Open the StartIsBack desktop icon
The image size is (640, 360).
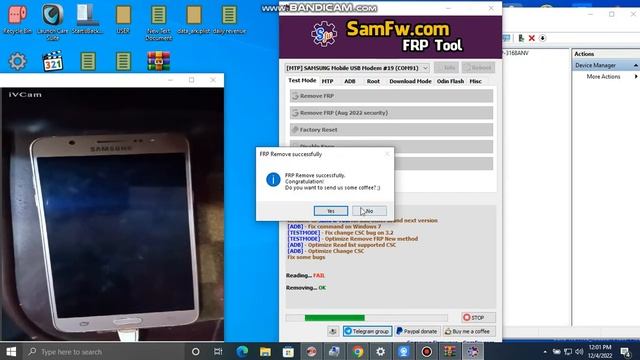click(x=88, y=20)
